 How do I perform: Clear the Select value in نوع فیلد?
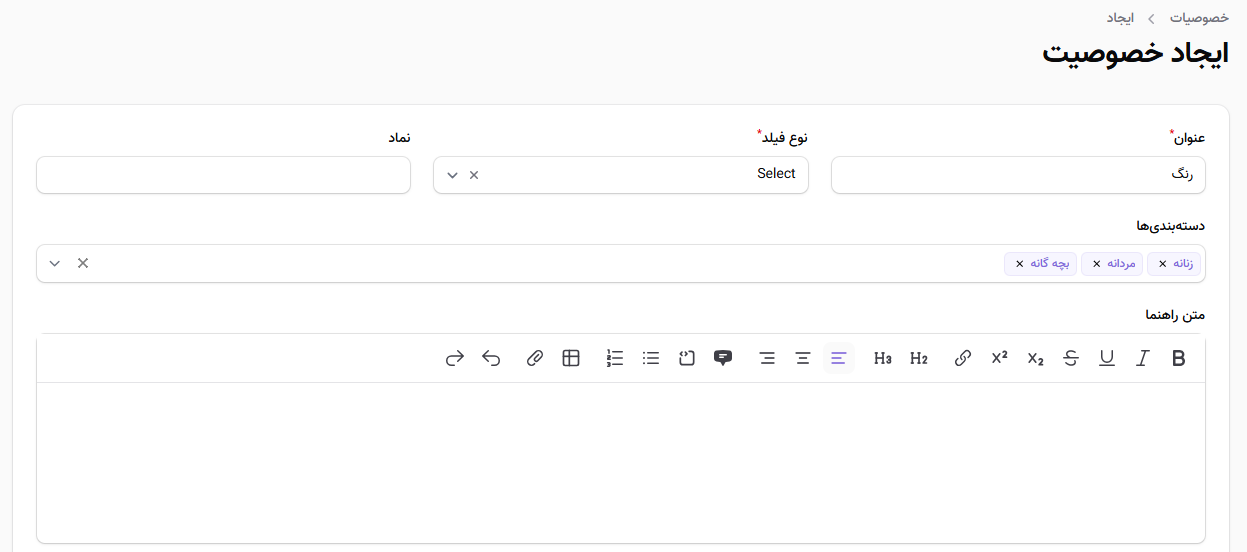coord(474,175)
